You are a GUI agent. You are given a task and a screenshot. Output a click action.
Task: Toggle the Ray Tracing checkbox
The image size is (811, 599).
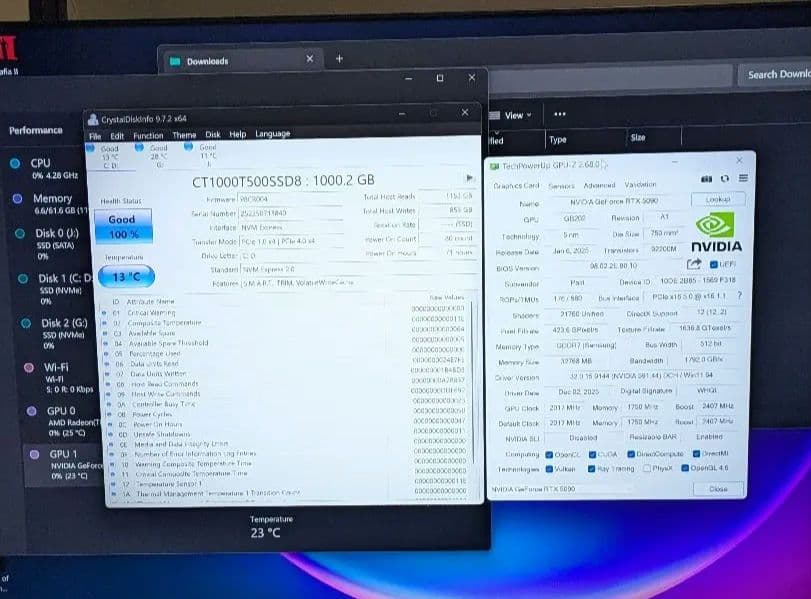(x=592, y=468)
